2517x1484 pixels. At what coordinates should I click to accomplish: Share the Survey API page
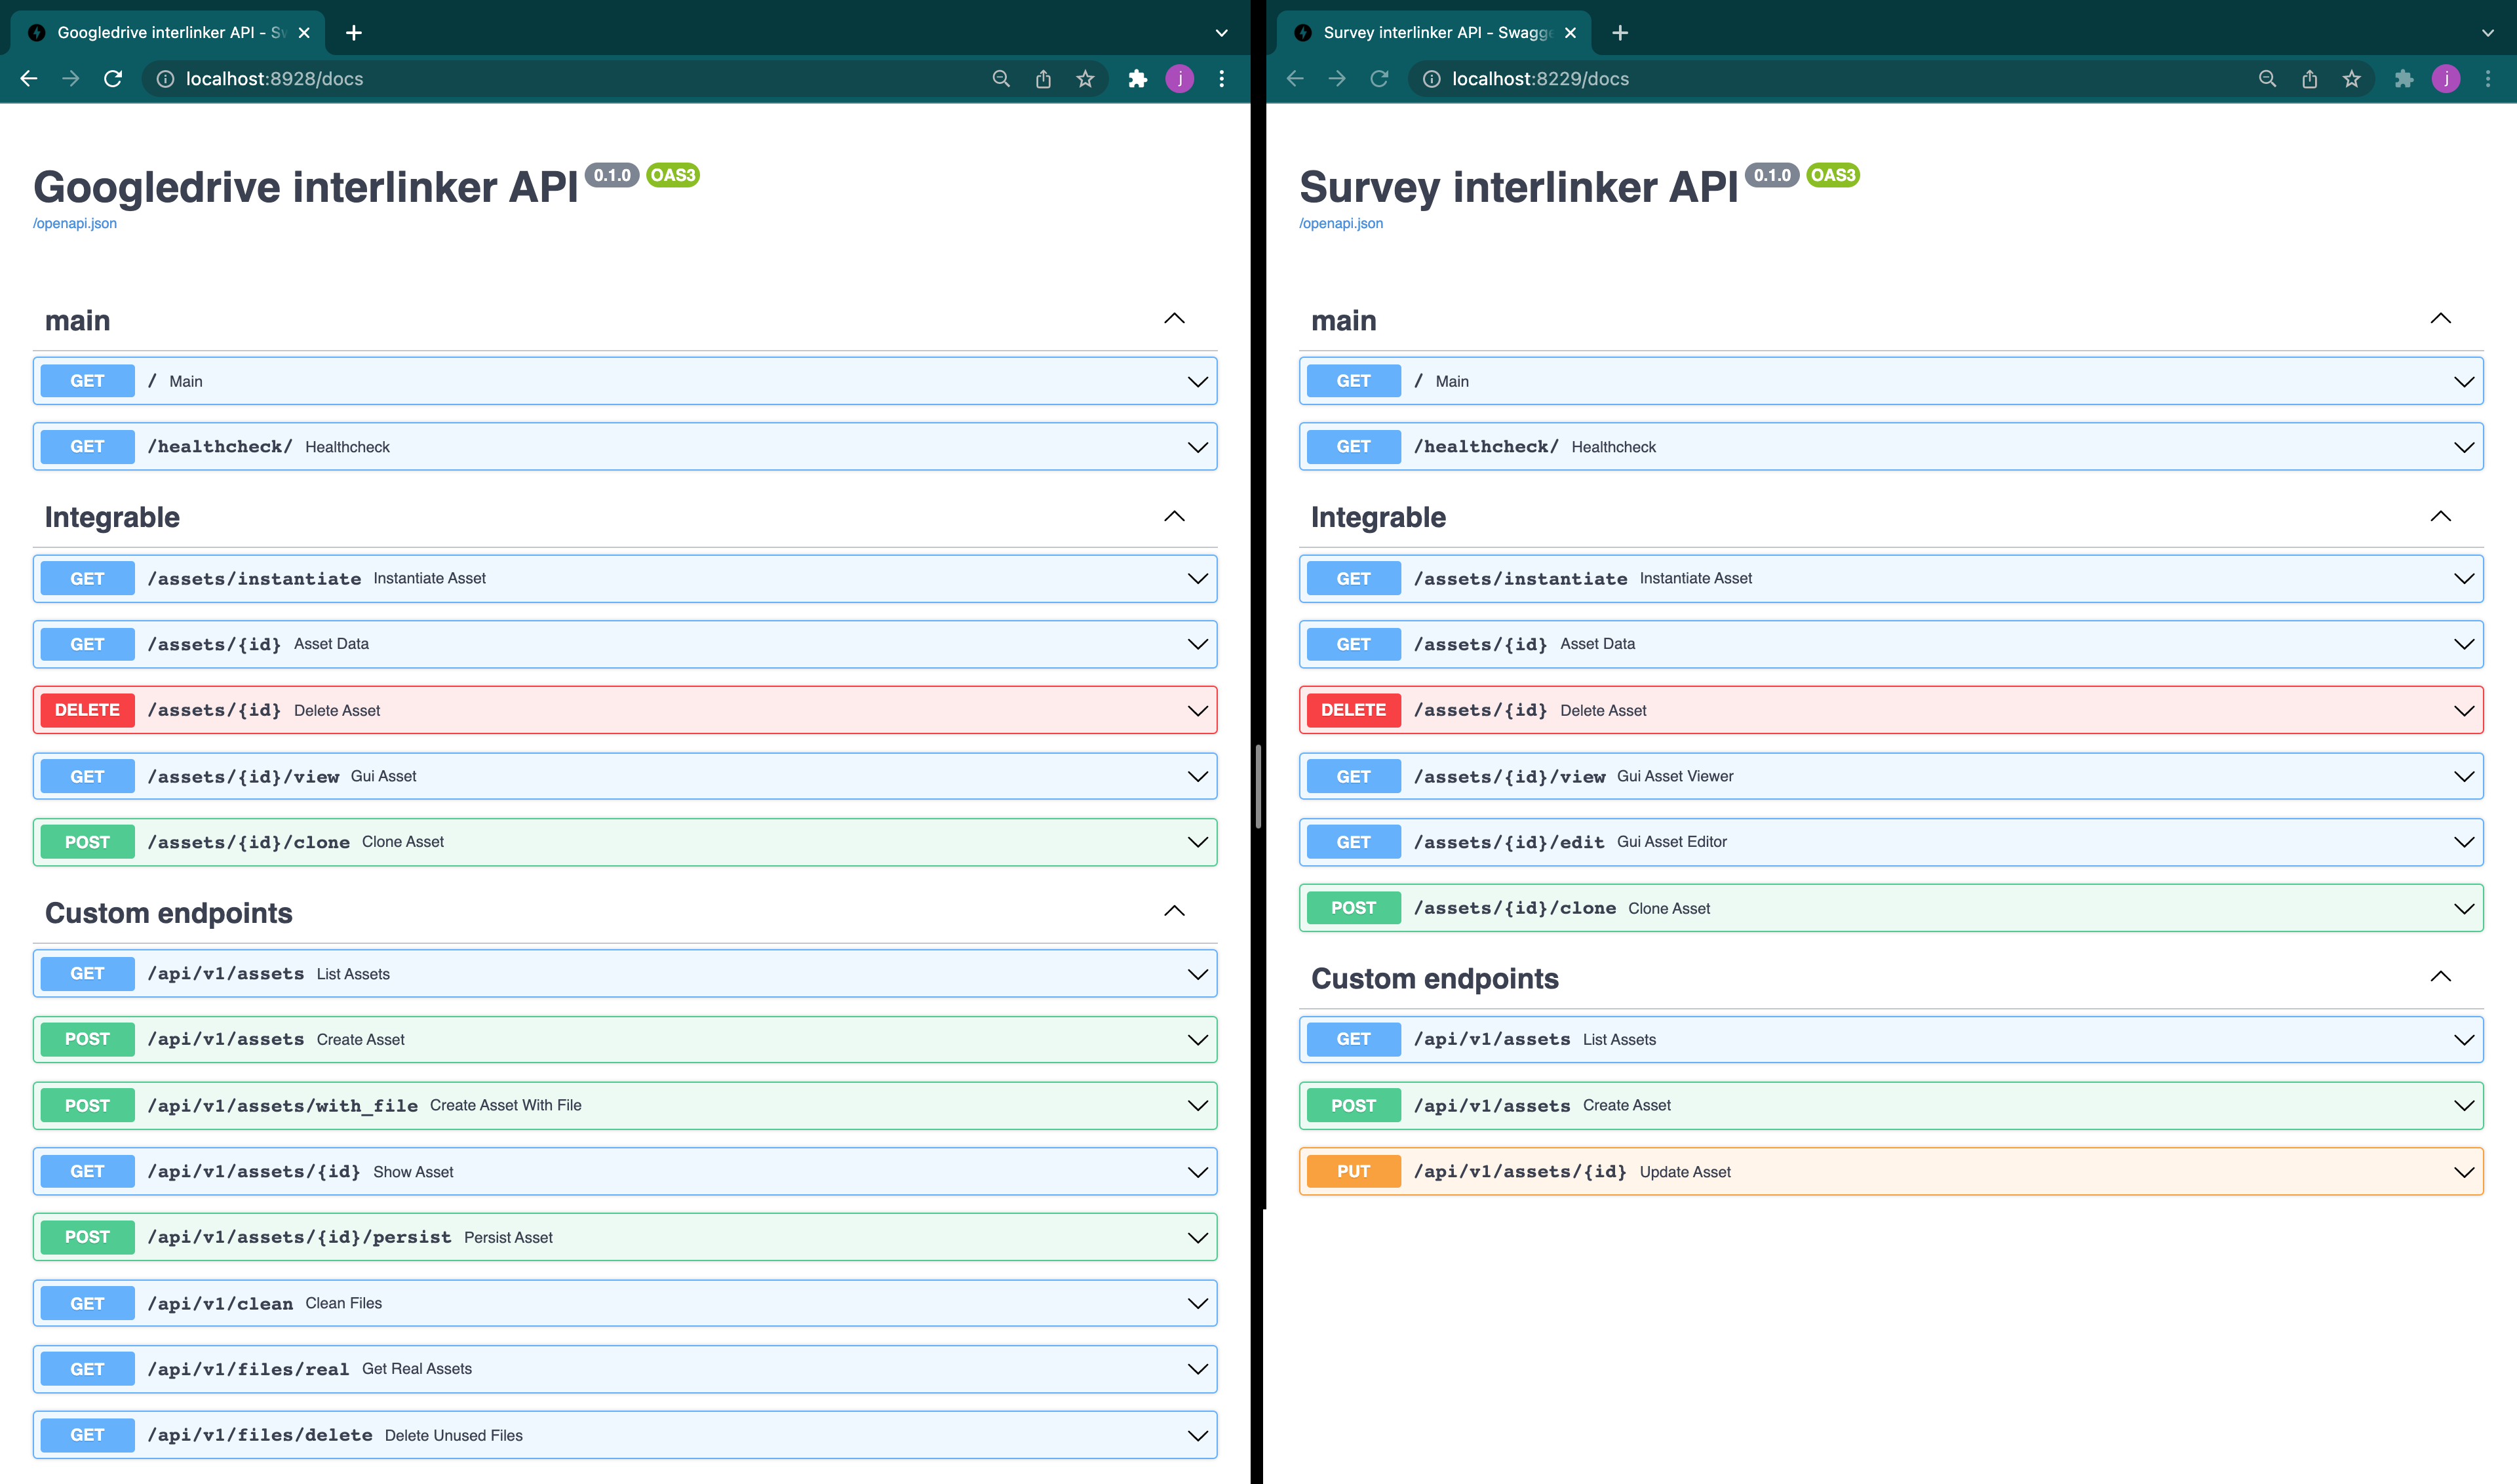[2309, 79]
